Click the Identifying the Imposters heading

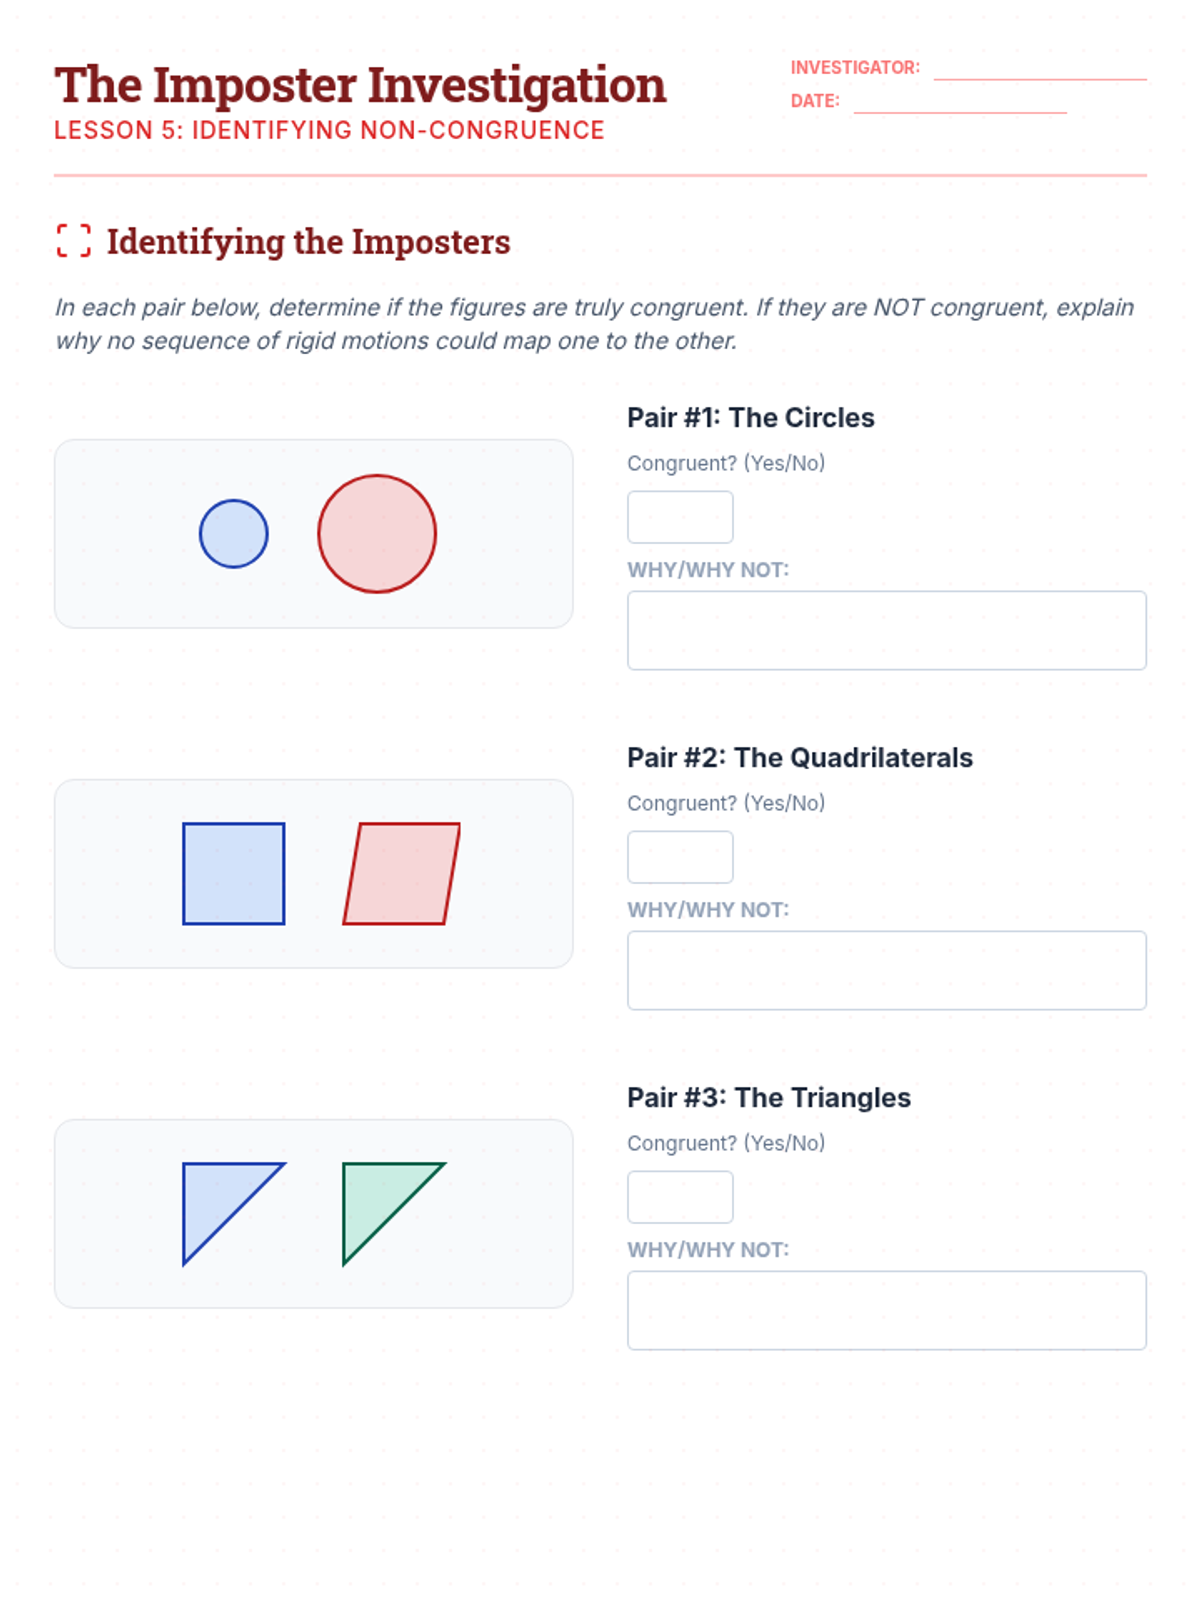tap(308, 242)
